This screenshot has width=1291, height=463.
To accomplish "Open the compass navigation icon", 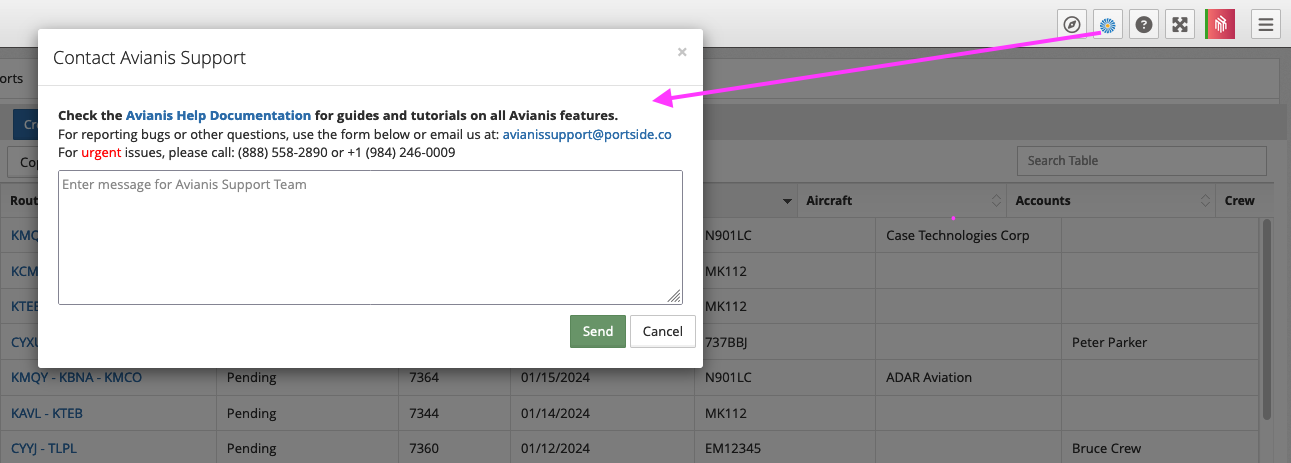I will point(1072,24).
